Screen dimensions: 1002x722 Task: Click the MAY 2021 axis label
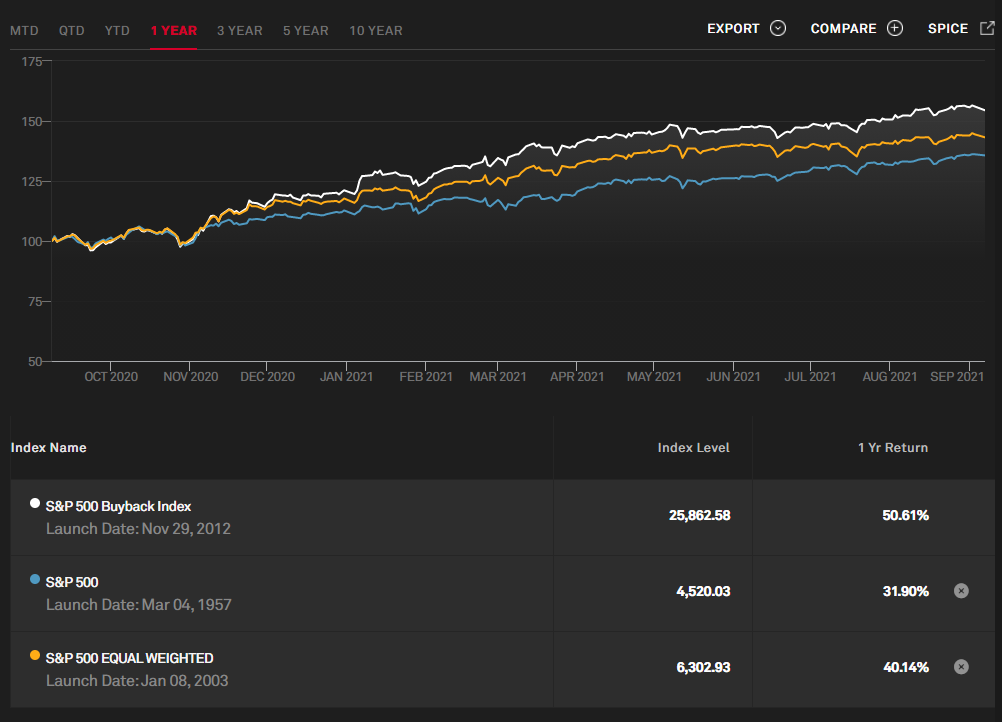654,377
